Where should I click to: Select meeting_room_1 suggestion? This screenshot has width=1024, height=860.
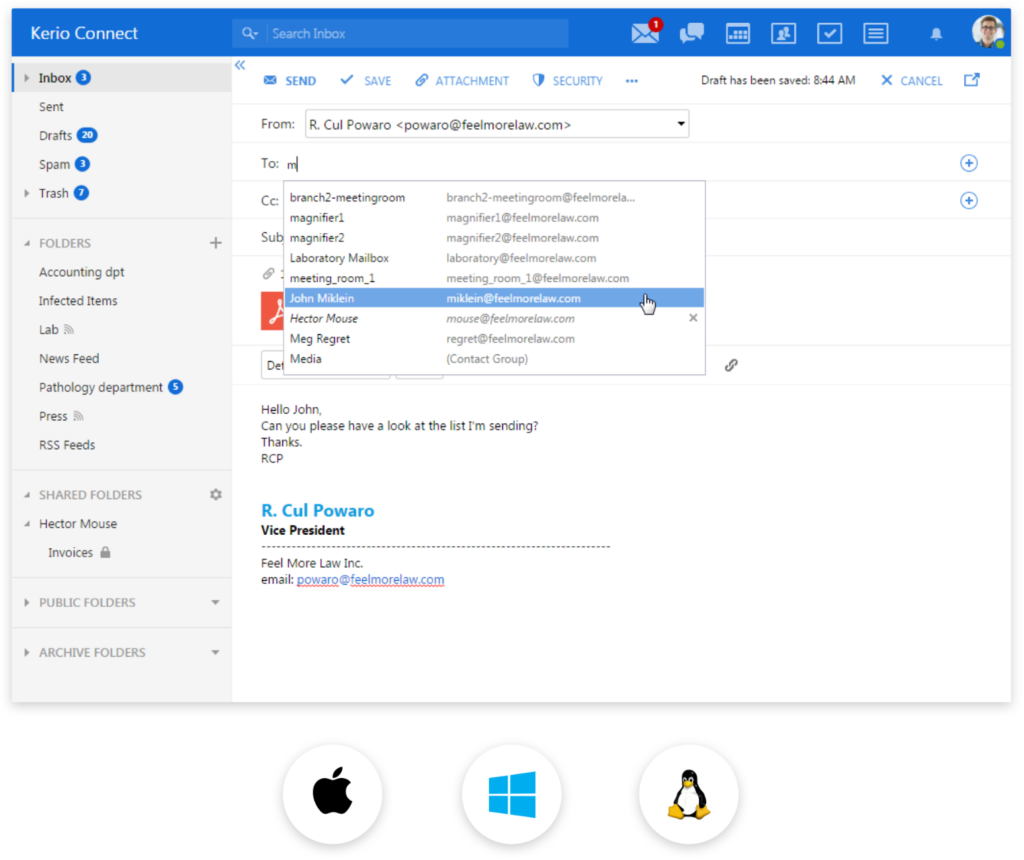[494, 278]
